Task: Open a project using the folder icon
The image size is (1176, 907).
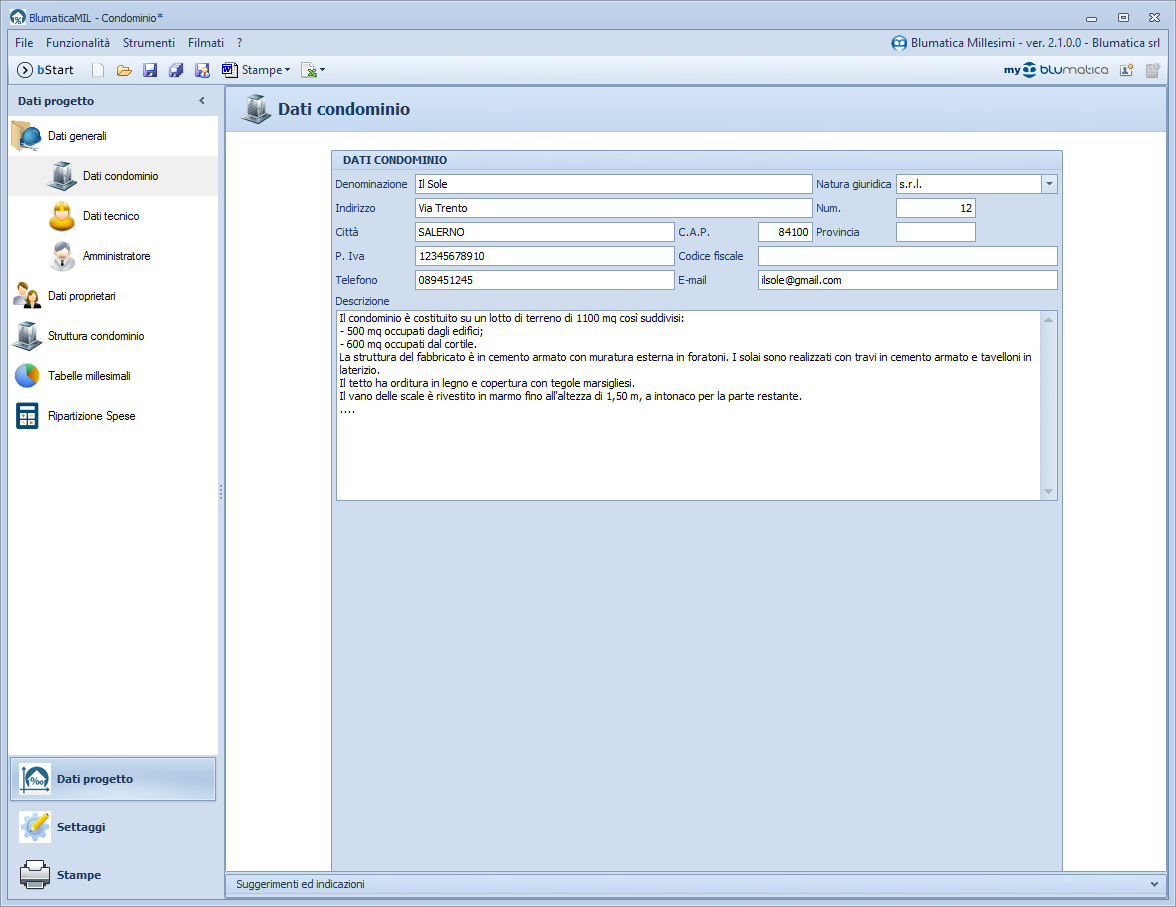Action: (x=124, y=70)
